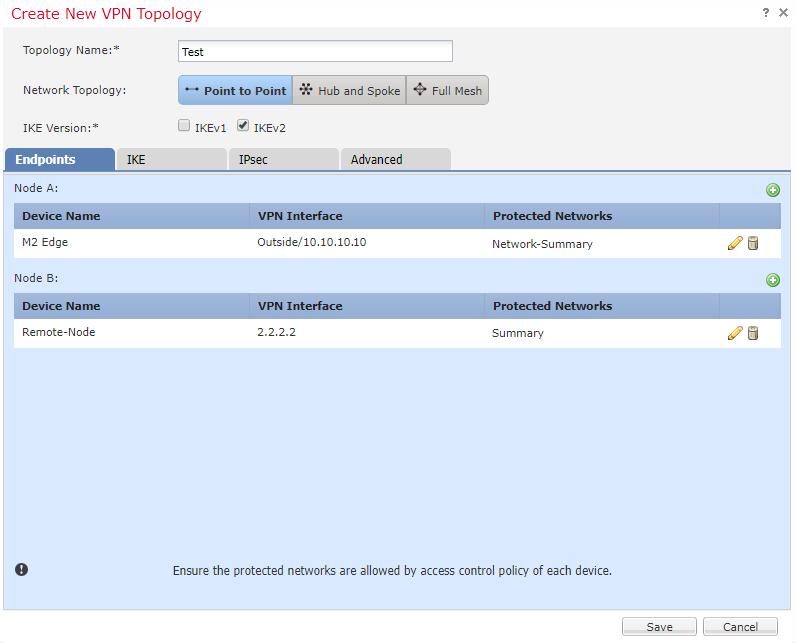Click the Outside/10.10.10.10 interface cell
The width and height of the screenshot is (796, 643).
pyautogui.click(x=367, y=243)
